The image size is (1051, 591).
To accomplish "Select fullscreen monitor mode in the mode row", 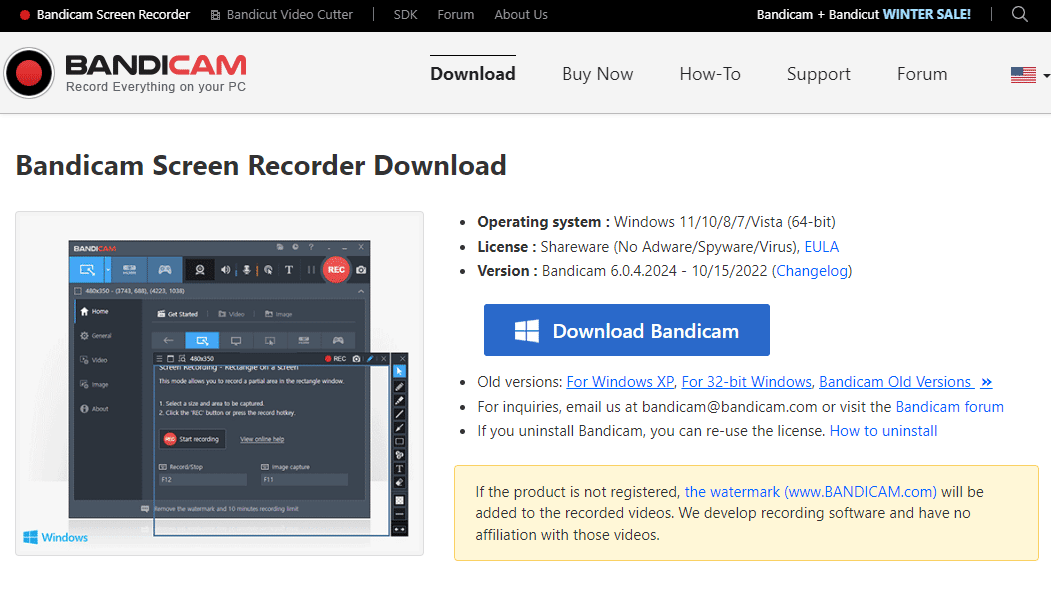I will pyautogui.click(x=236, y=340).
